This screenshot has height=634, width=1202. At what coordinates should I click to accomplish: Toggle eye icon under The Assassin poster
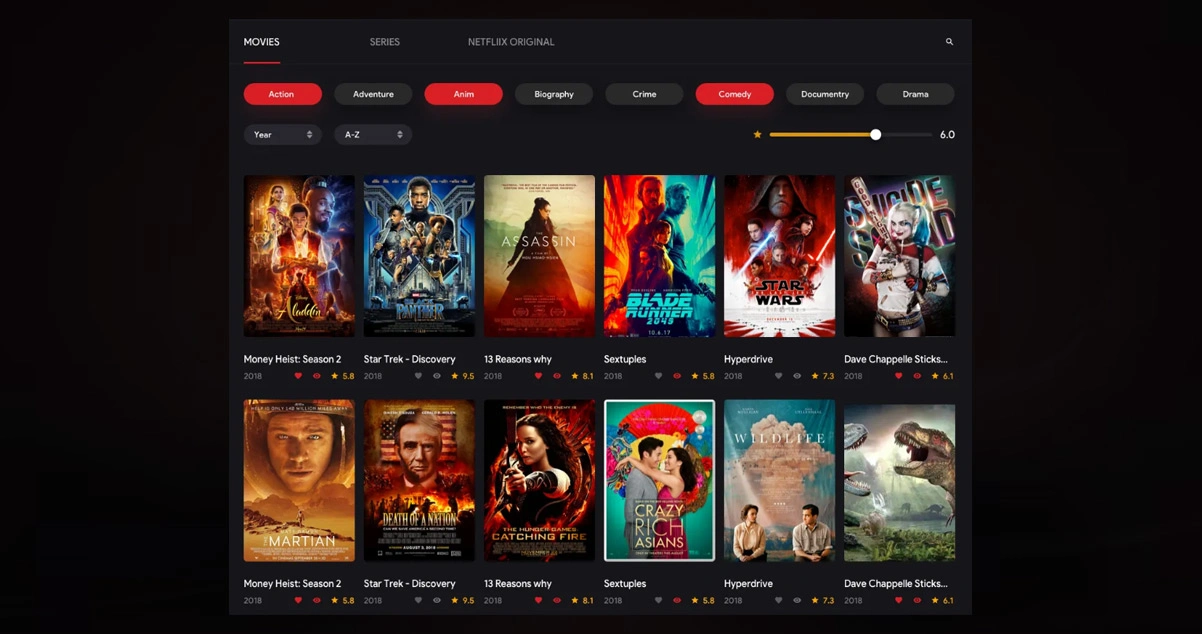(556, 376)
